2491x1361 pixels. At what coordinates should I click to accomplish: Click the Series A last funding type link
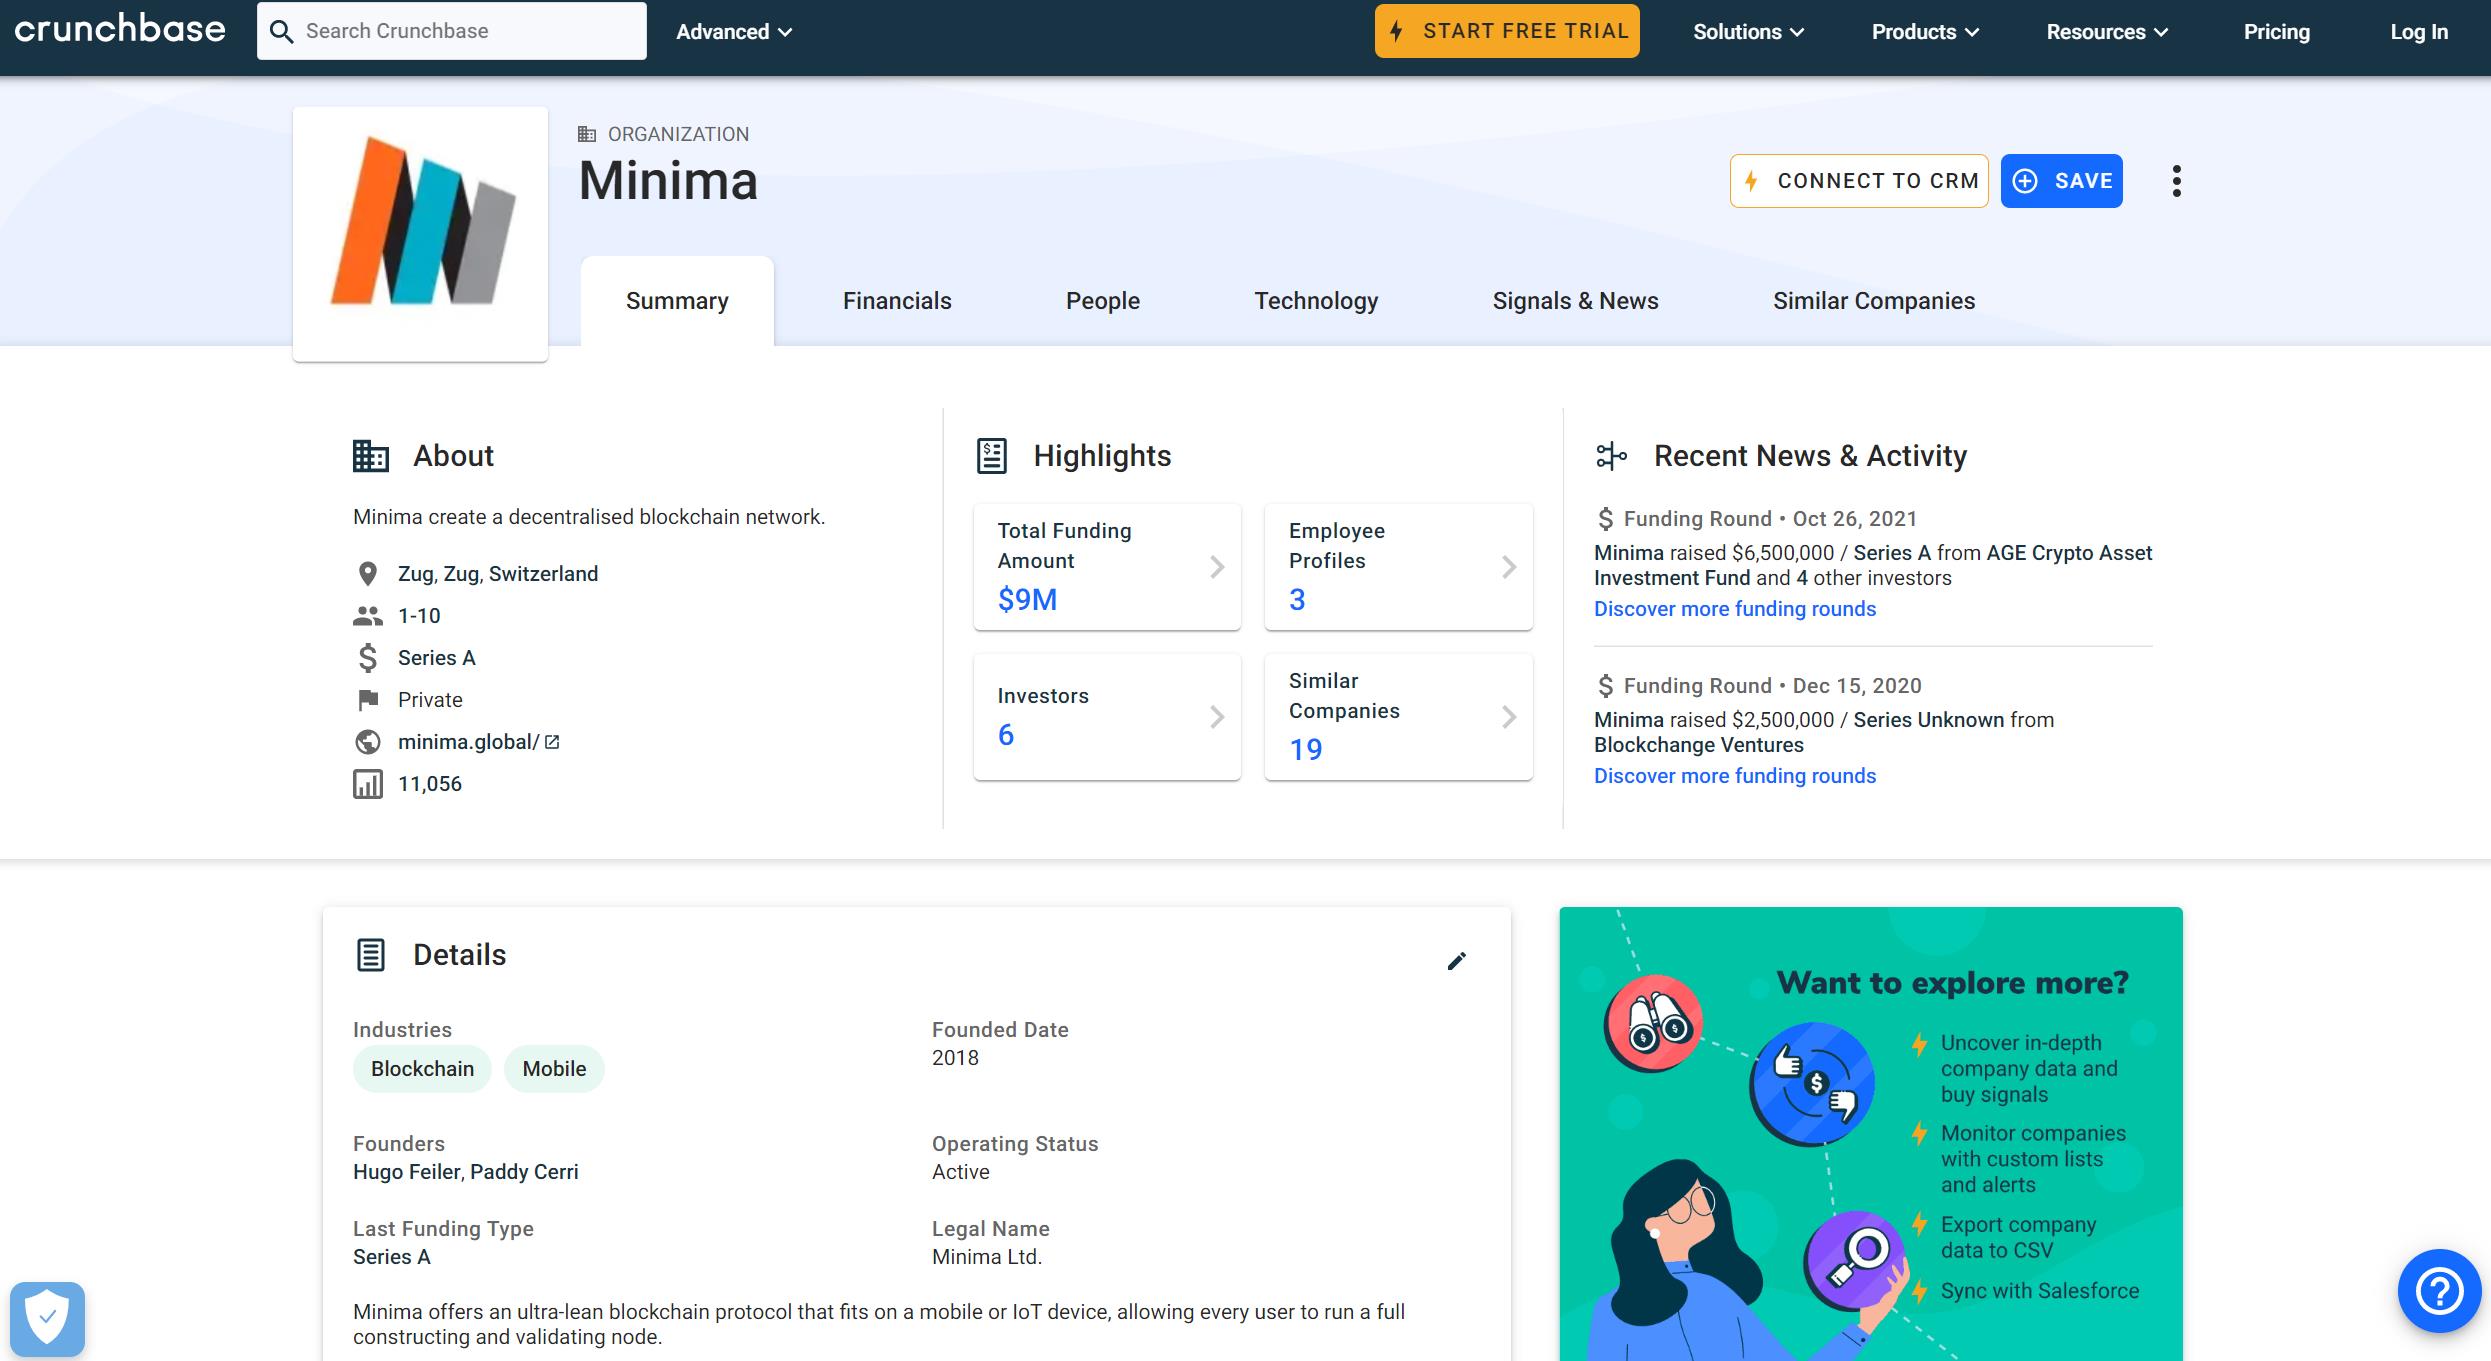click(x=392, y=1257)
